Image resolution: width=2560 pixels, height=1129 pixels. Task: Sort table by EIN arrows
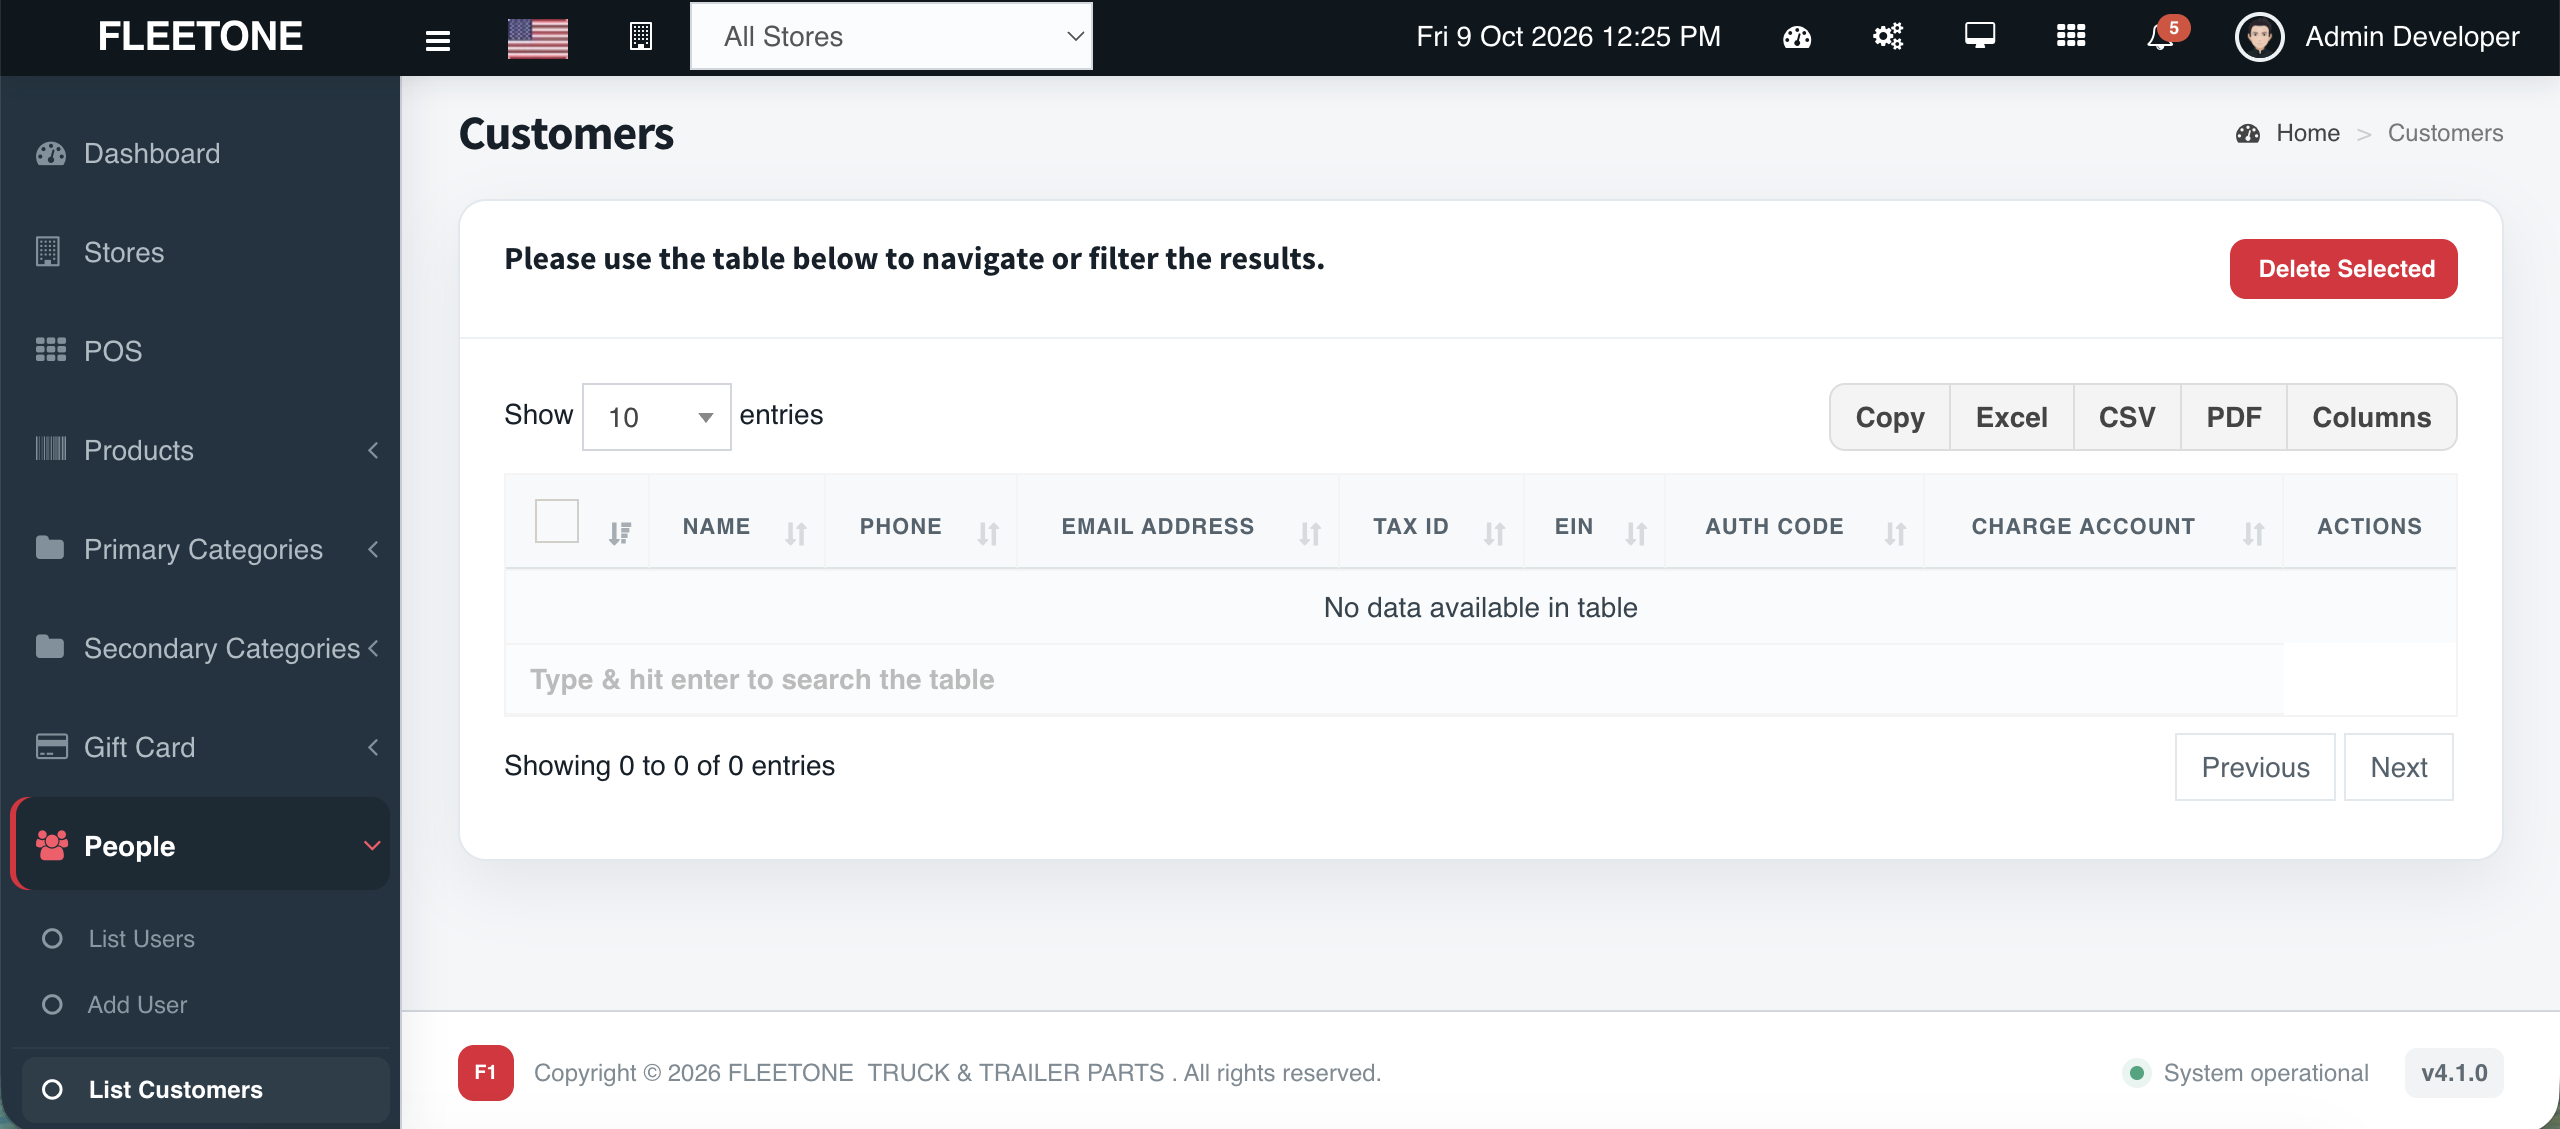click(x=1636, y=533)
